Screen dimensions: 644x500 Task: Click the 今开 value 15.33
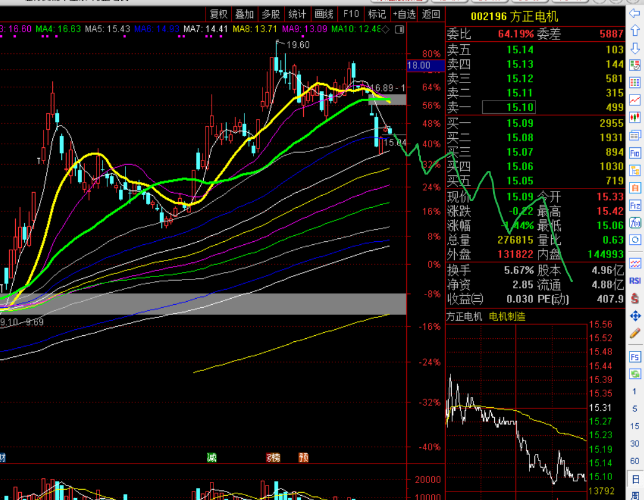pos(610,197)
